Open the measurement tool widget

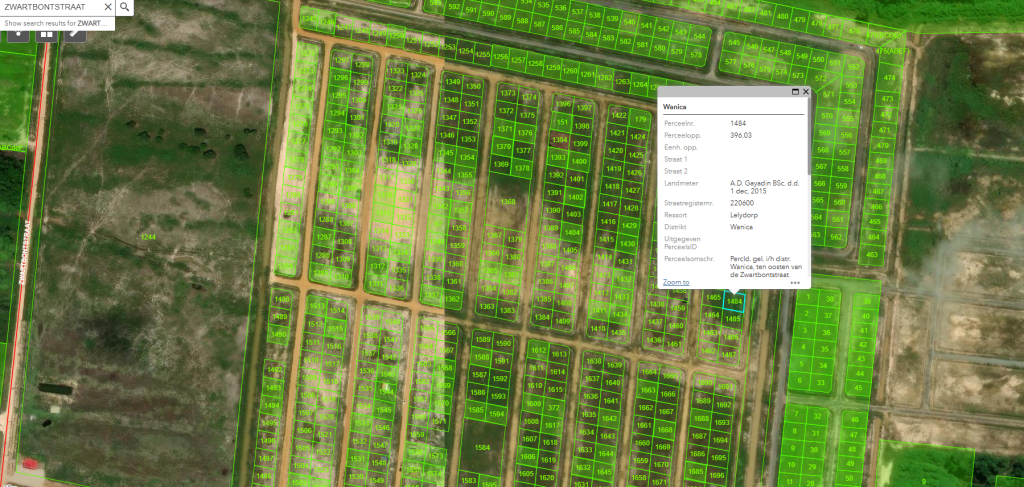pos(76,32)
